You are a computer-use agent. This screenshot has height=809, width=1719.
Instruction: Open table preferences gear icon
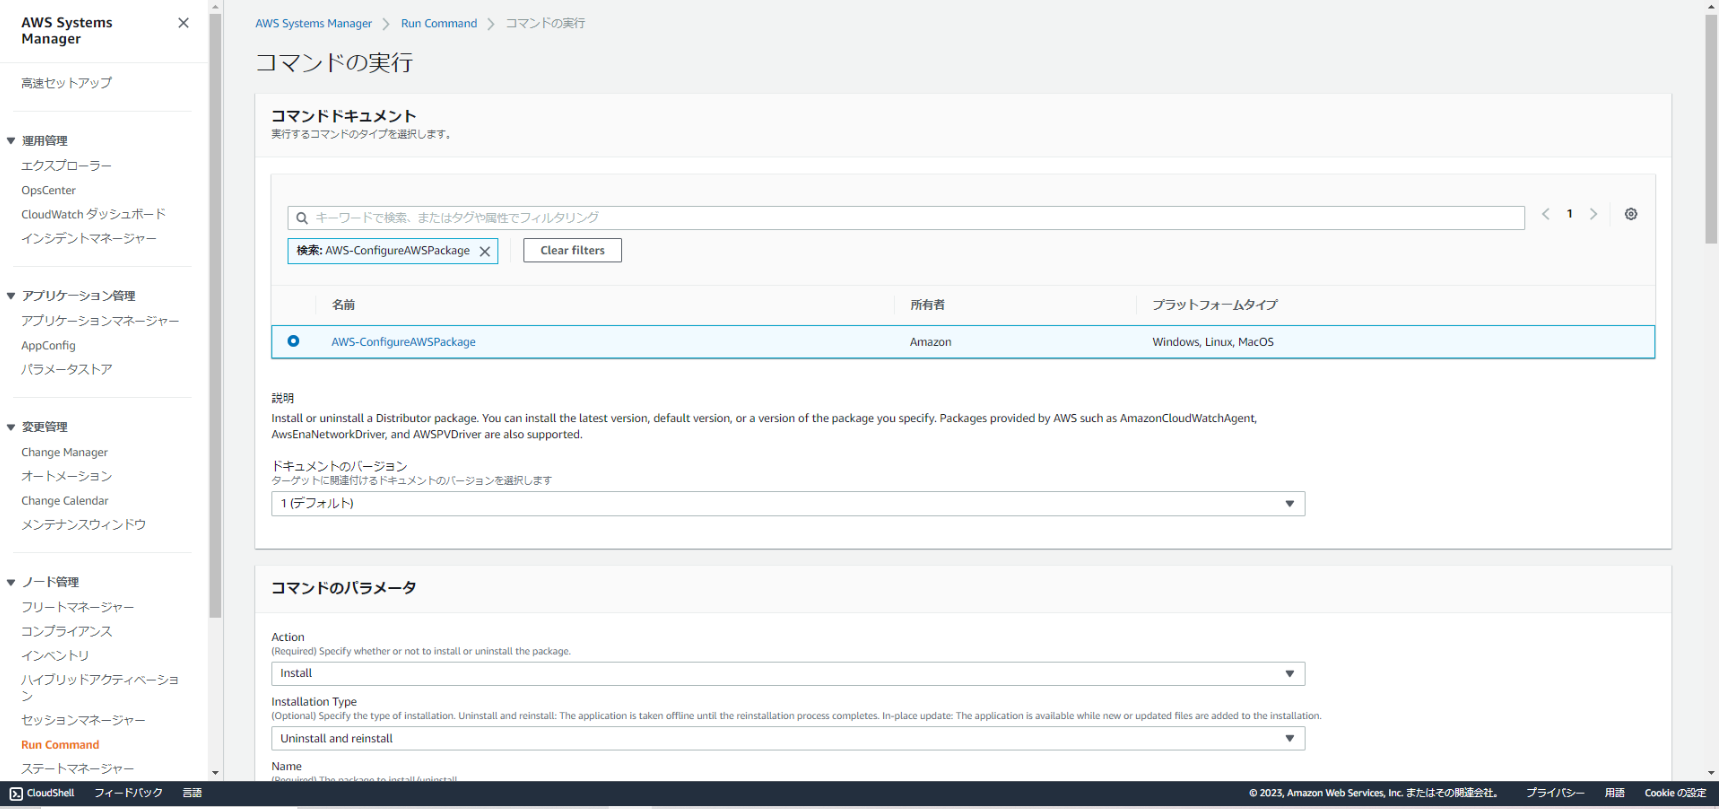1631,214
